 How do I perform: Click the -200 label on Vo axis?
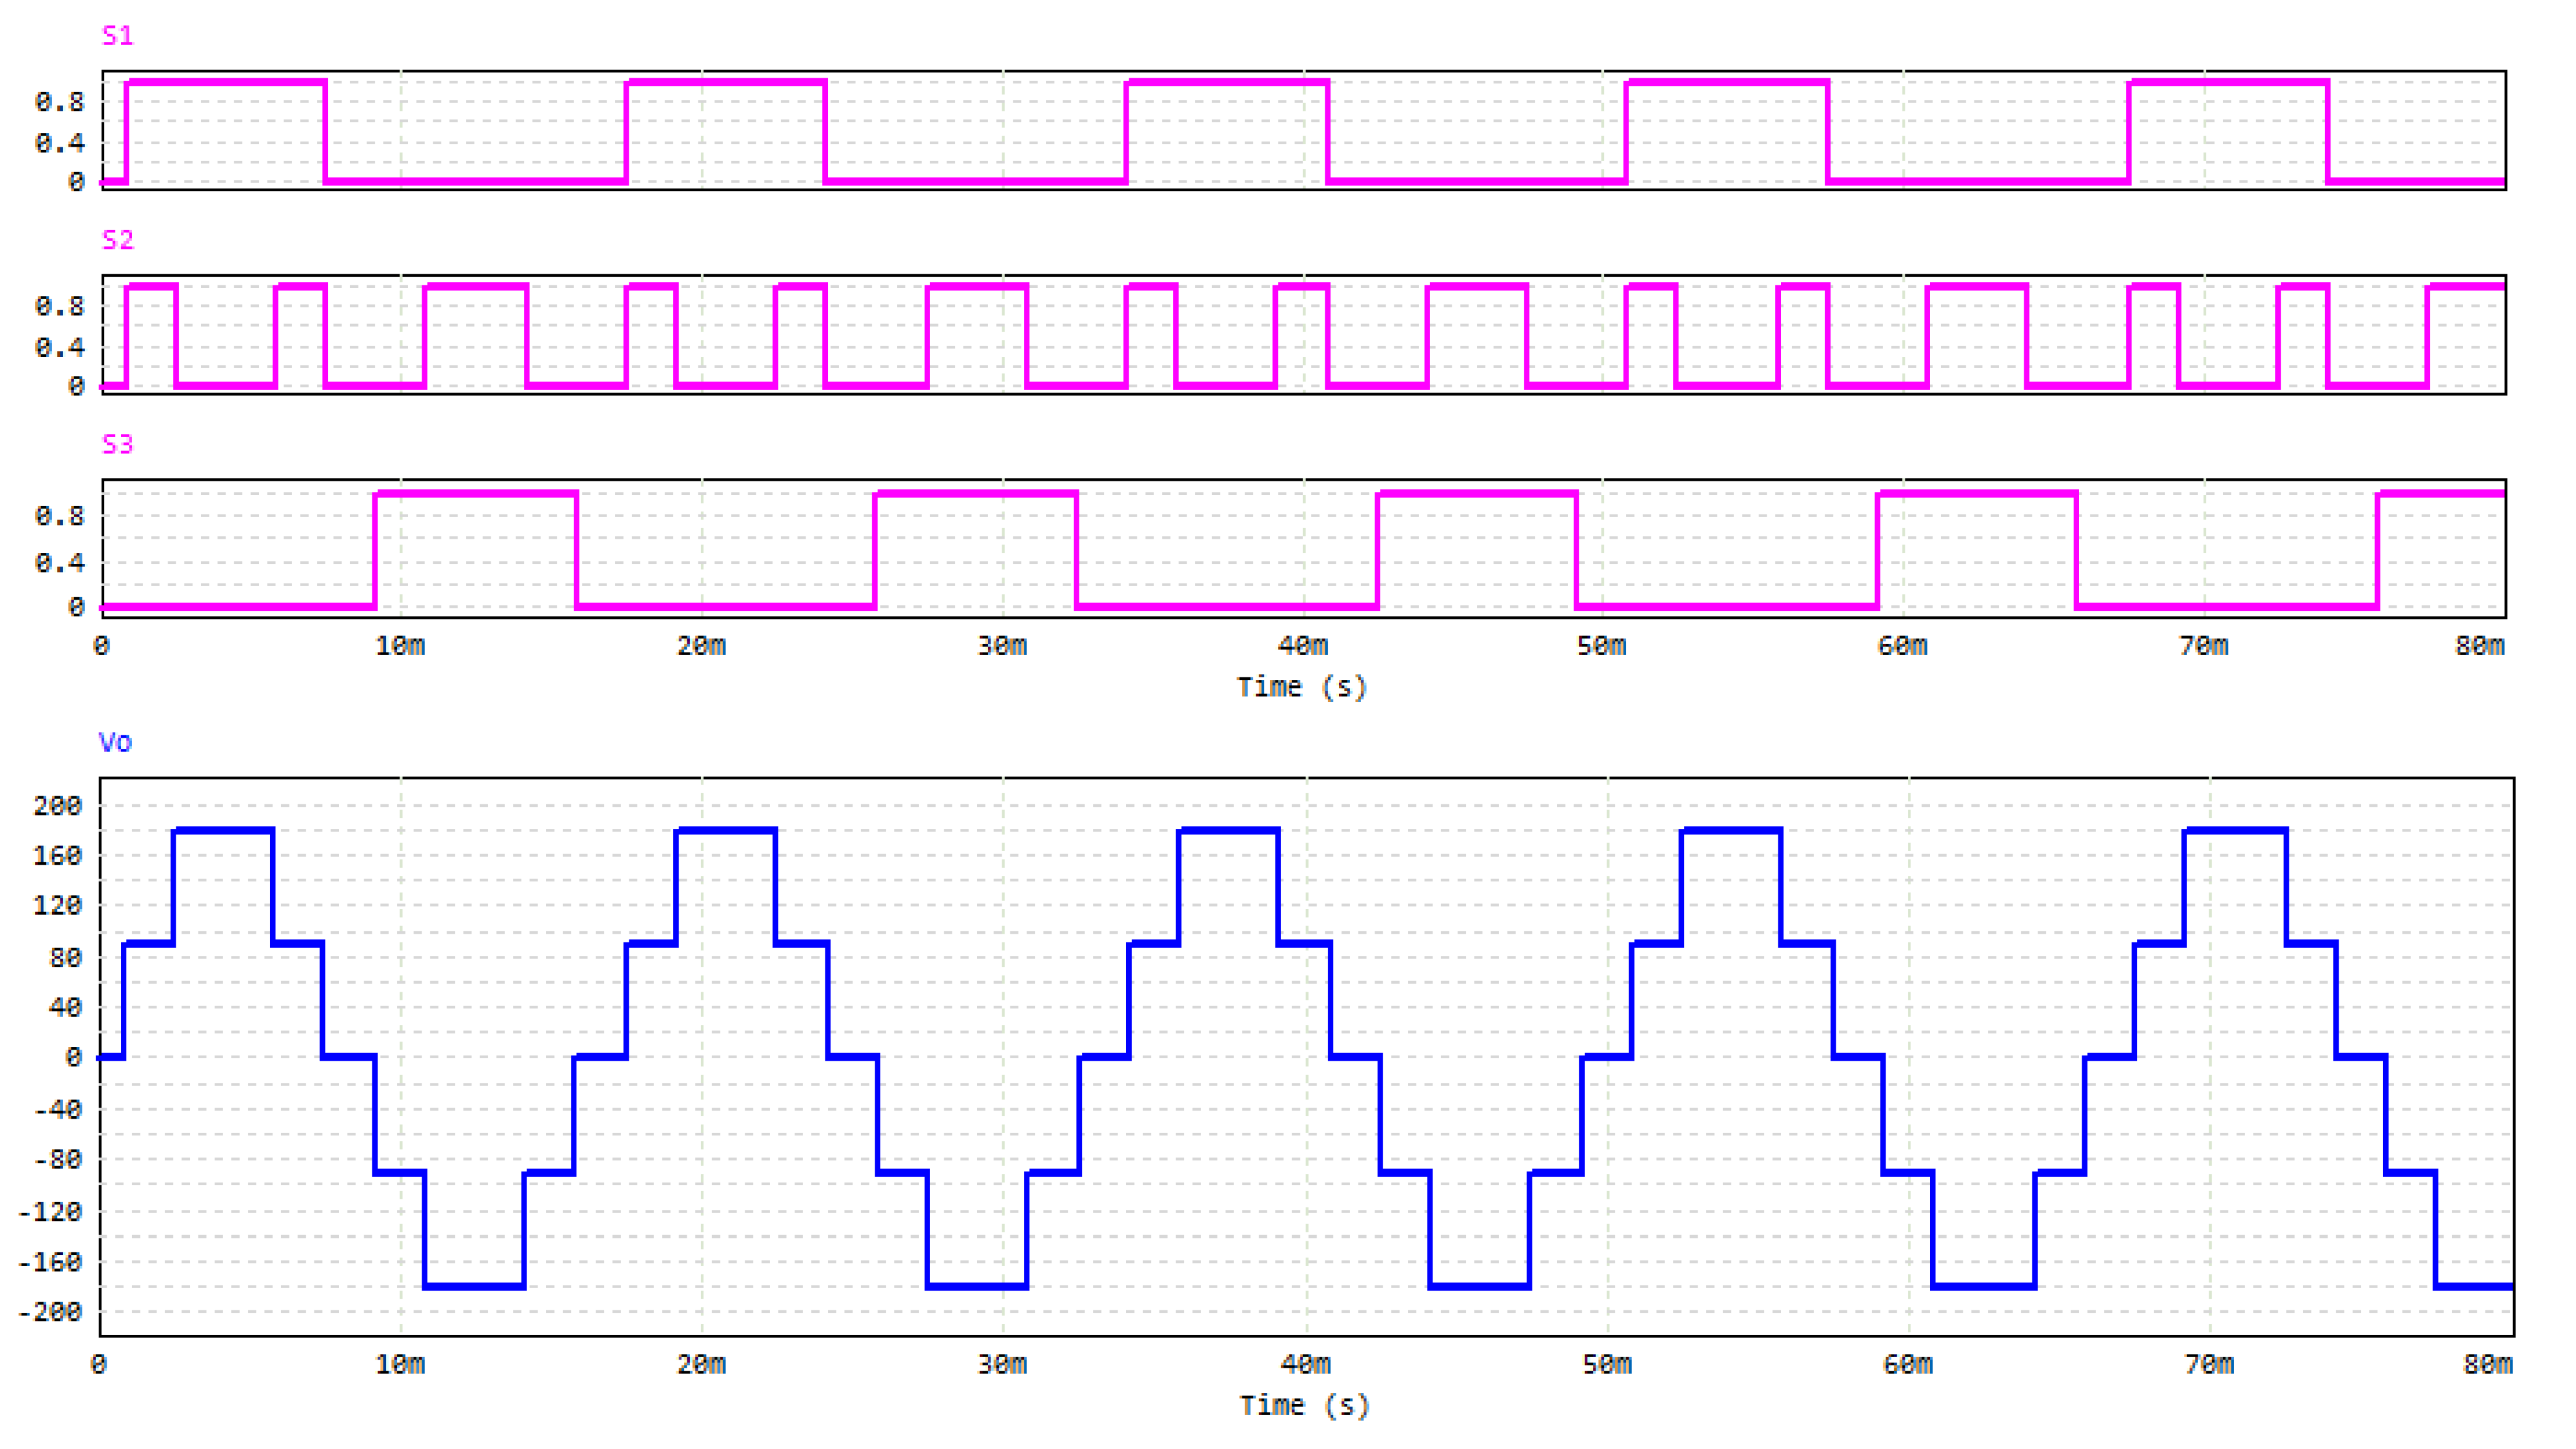click(50, 1312)
